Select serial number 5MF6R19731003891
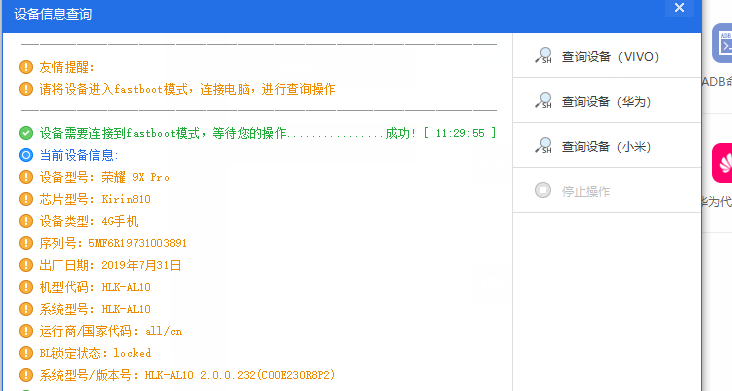Screen dimensions: 732x391 [137, 243]
